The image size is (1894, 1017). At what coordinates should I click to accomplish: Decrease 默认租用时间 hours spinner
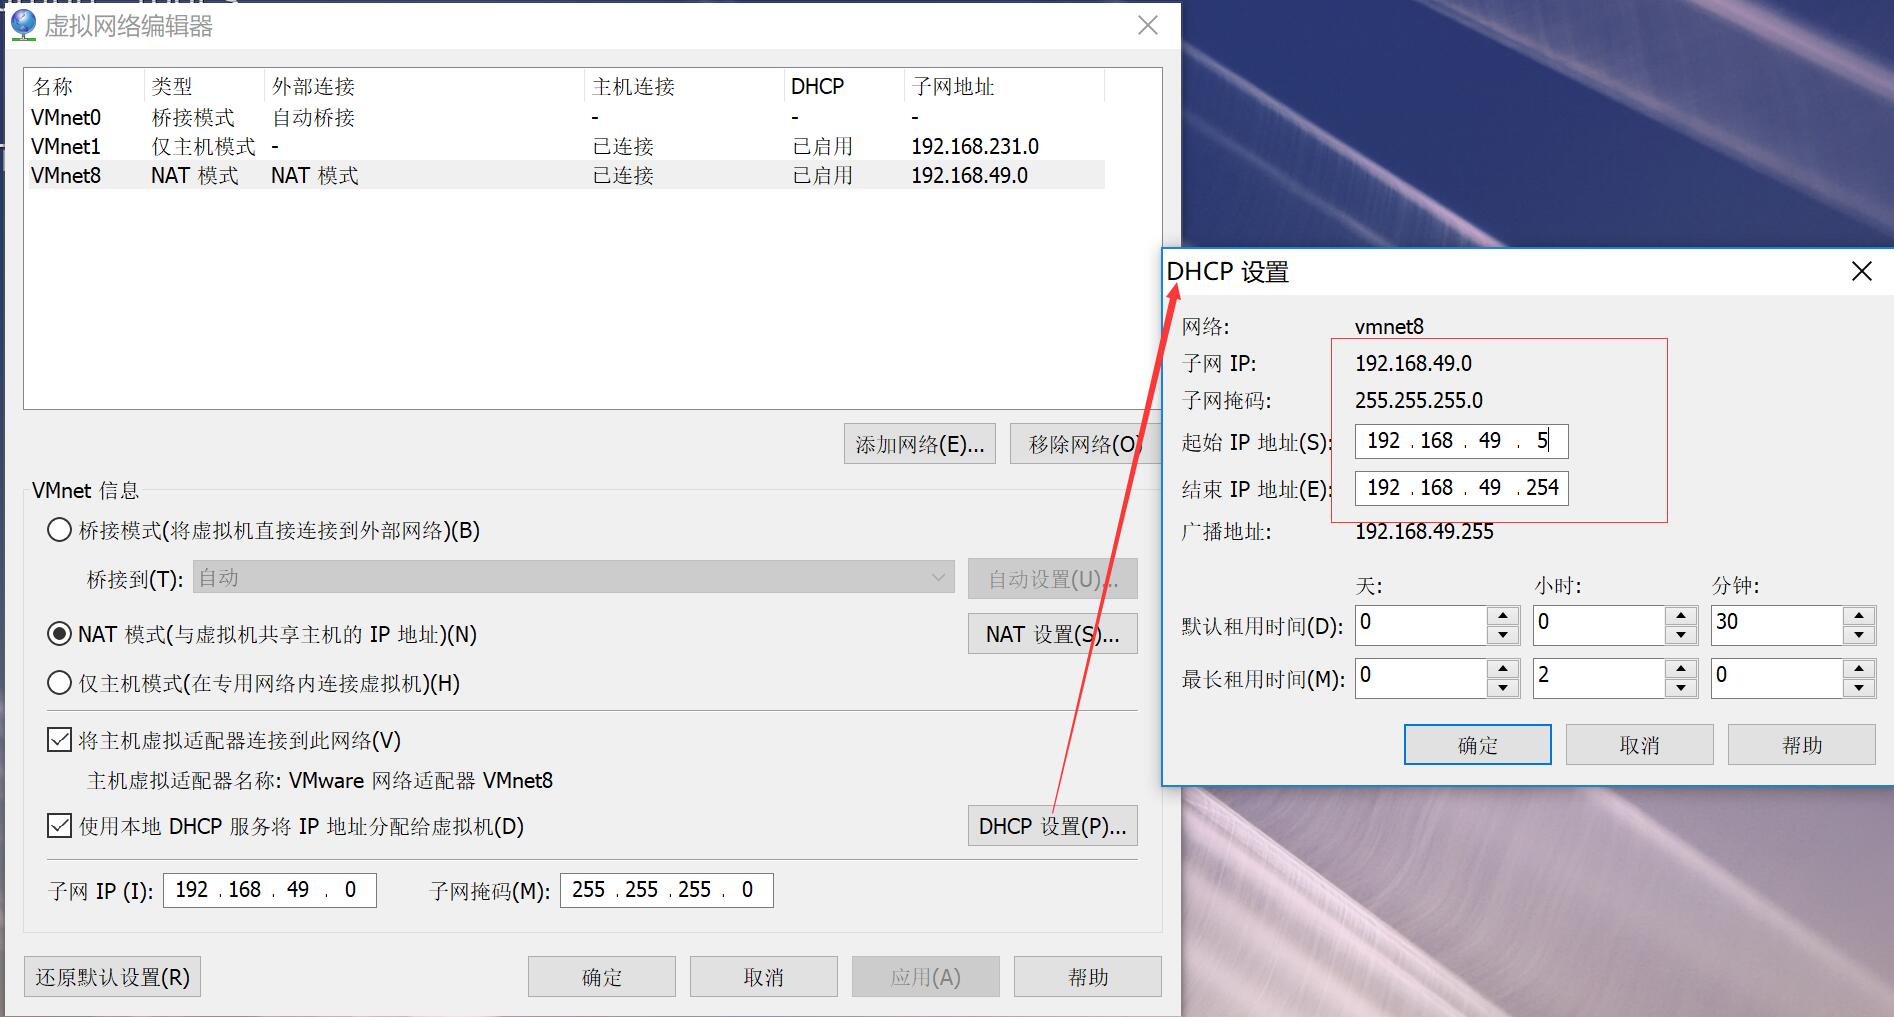point(1681,635)
